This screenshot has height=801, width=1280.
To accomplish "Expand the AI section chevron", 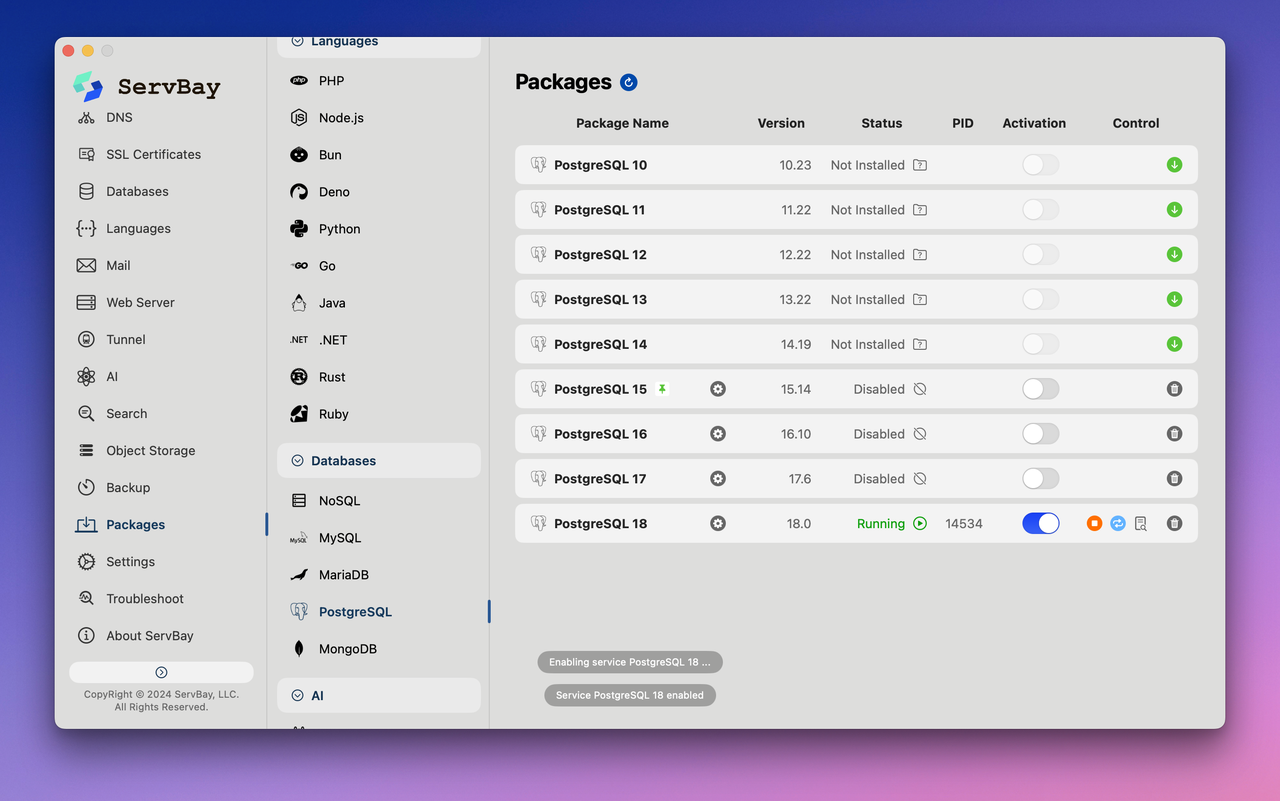I will 297,696.
